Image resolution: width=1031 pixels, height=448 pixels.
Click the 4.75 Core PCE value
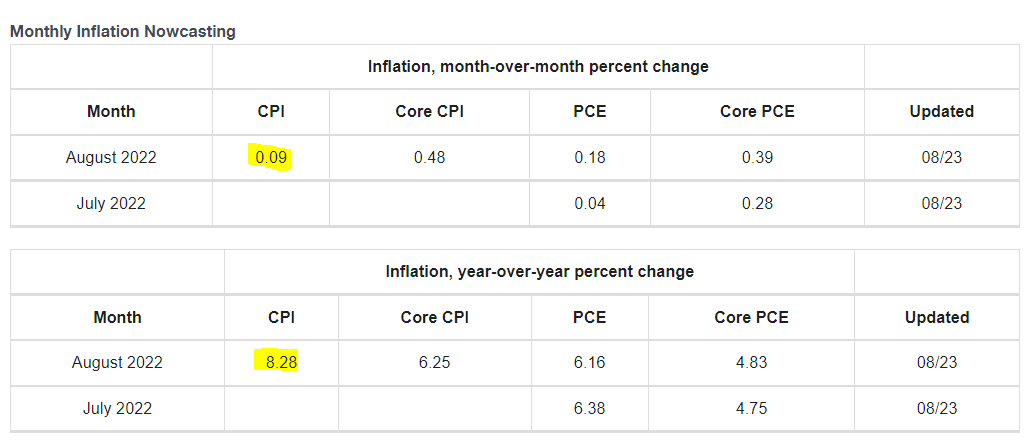click(751, 408)
